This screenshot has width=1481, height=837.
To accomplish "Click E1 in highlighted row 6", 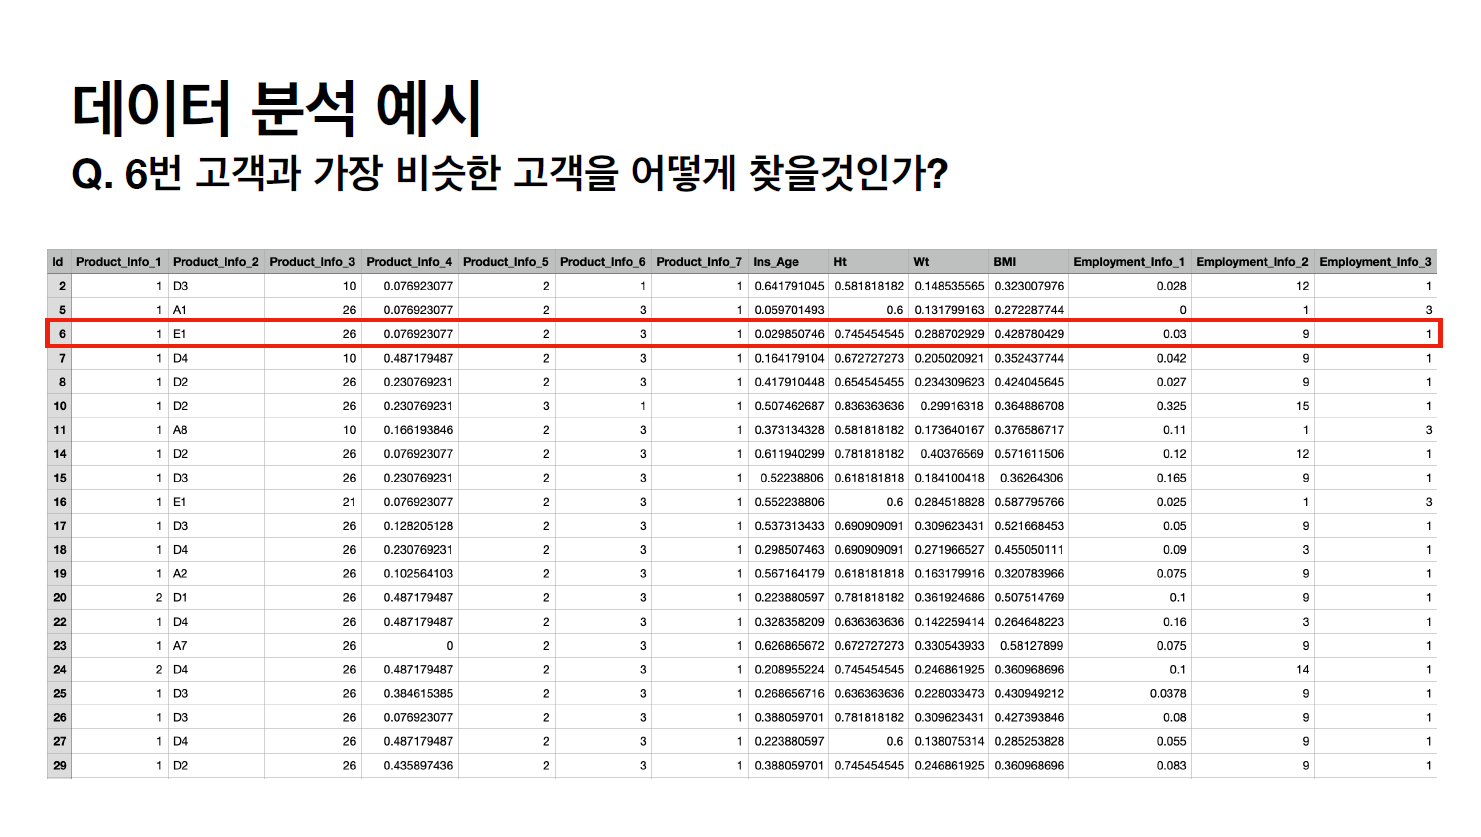I will click(180, 334).
